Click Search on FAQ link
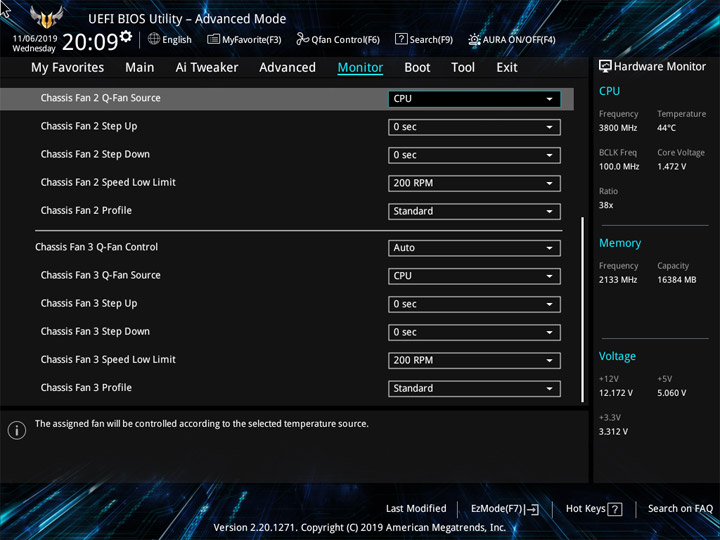The width and height of the screenshot is (720, 540). coord(680,508)
